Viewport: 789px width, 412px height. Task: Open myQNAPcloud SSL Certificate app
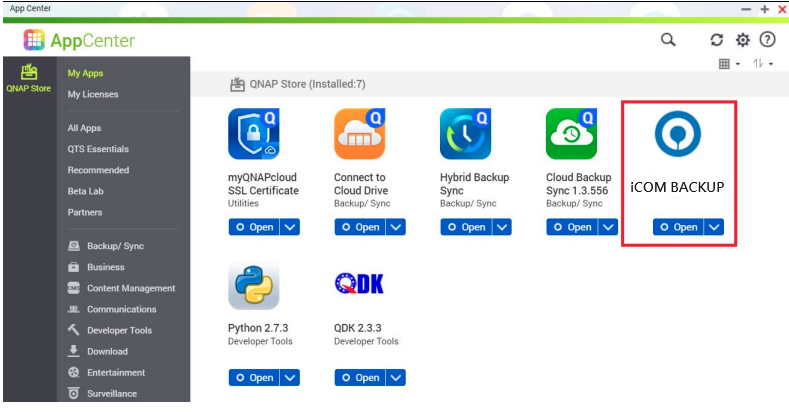tap(254, 227)
